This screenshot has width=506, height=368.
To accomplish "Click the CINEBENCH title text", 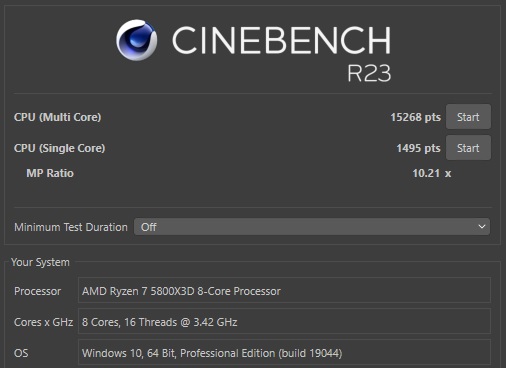I will (281, 40).
